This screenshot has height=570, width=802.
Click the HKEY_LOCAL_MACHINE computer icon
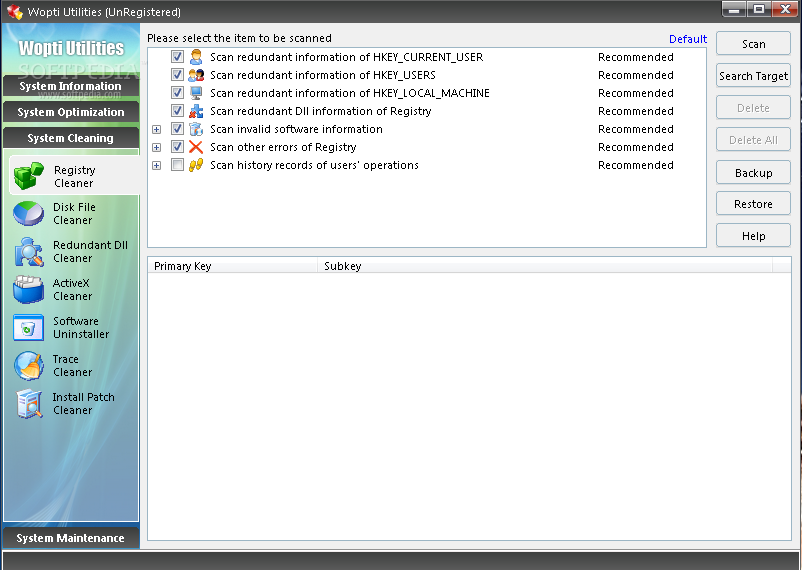click(196, 93)
